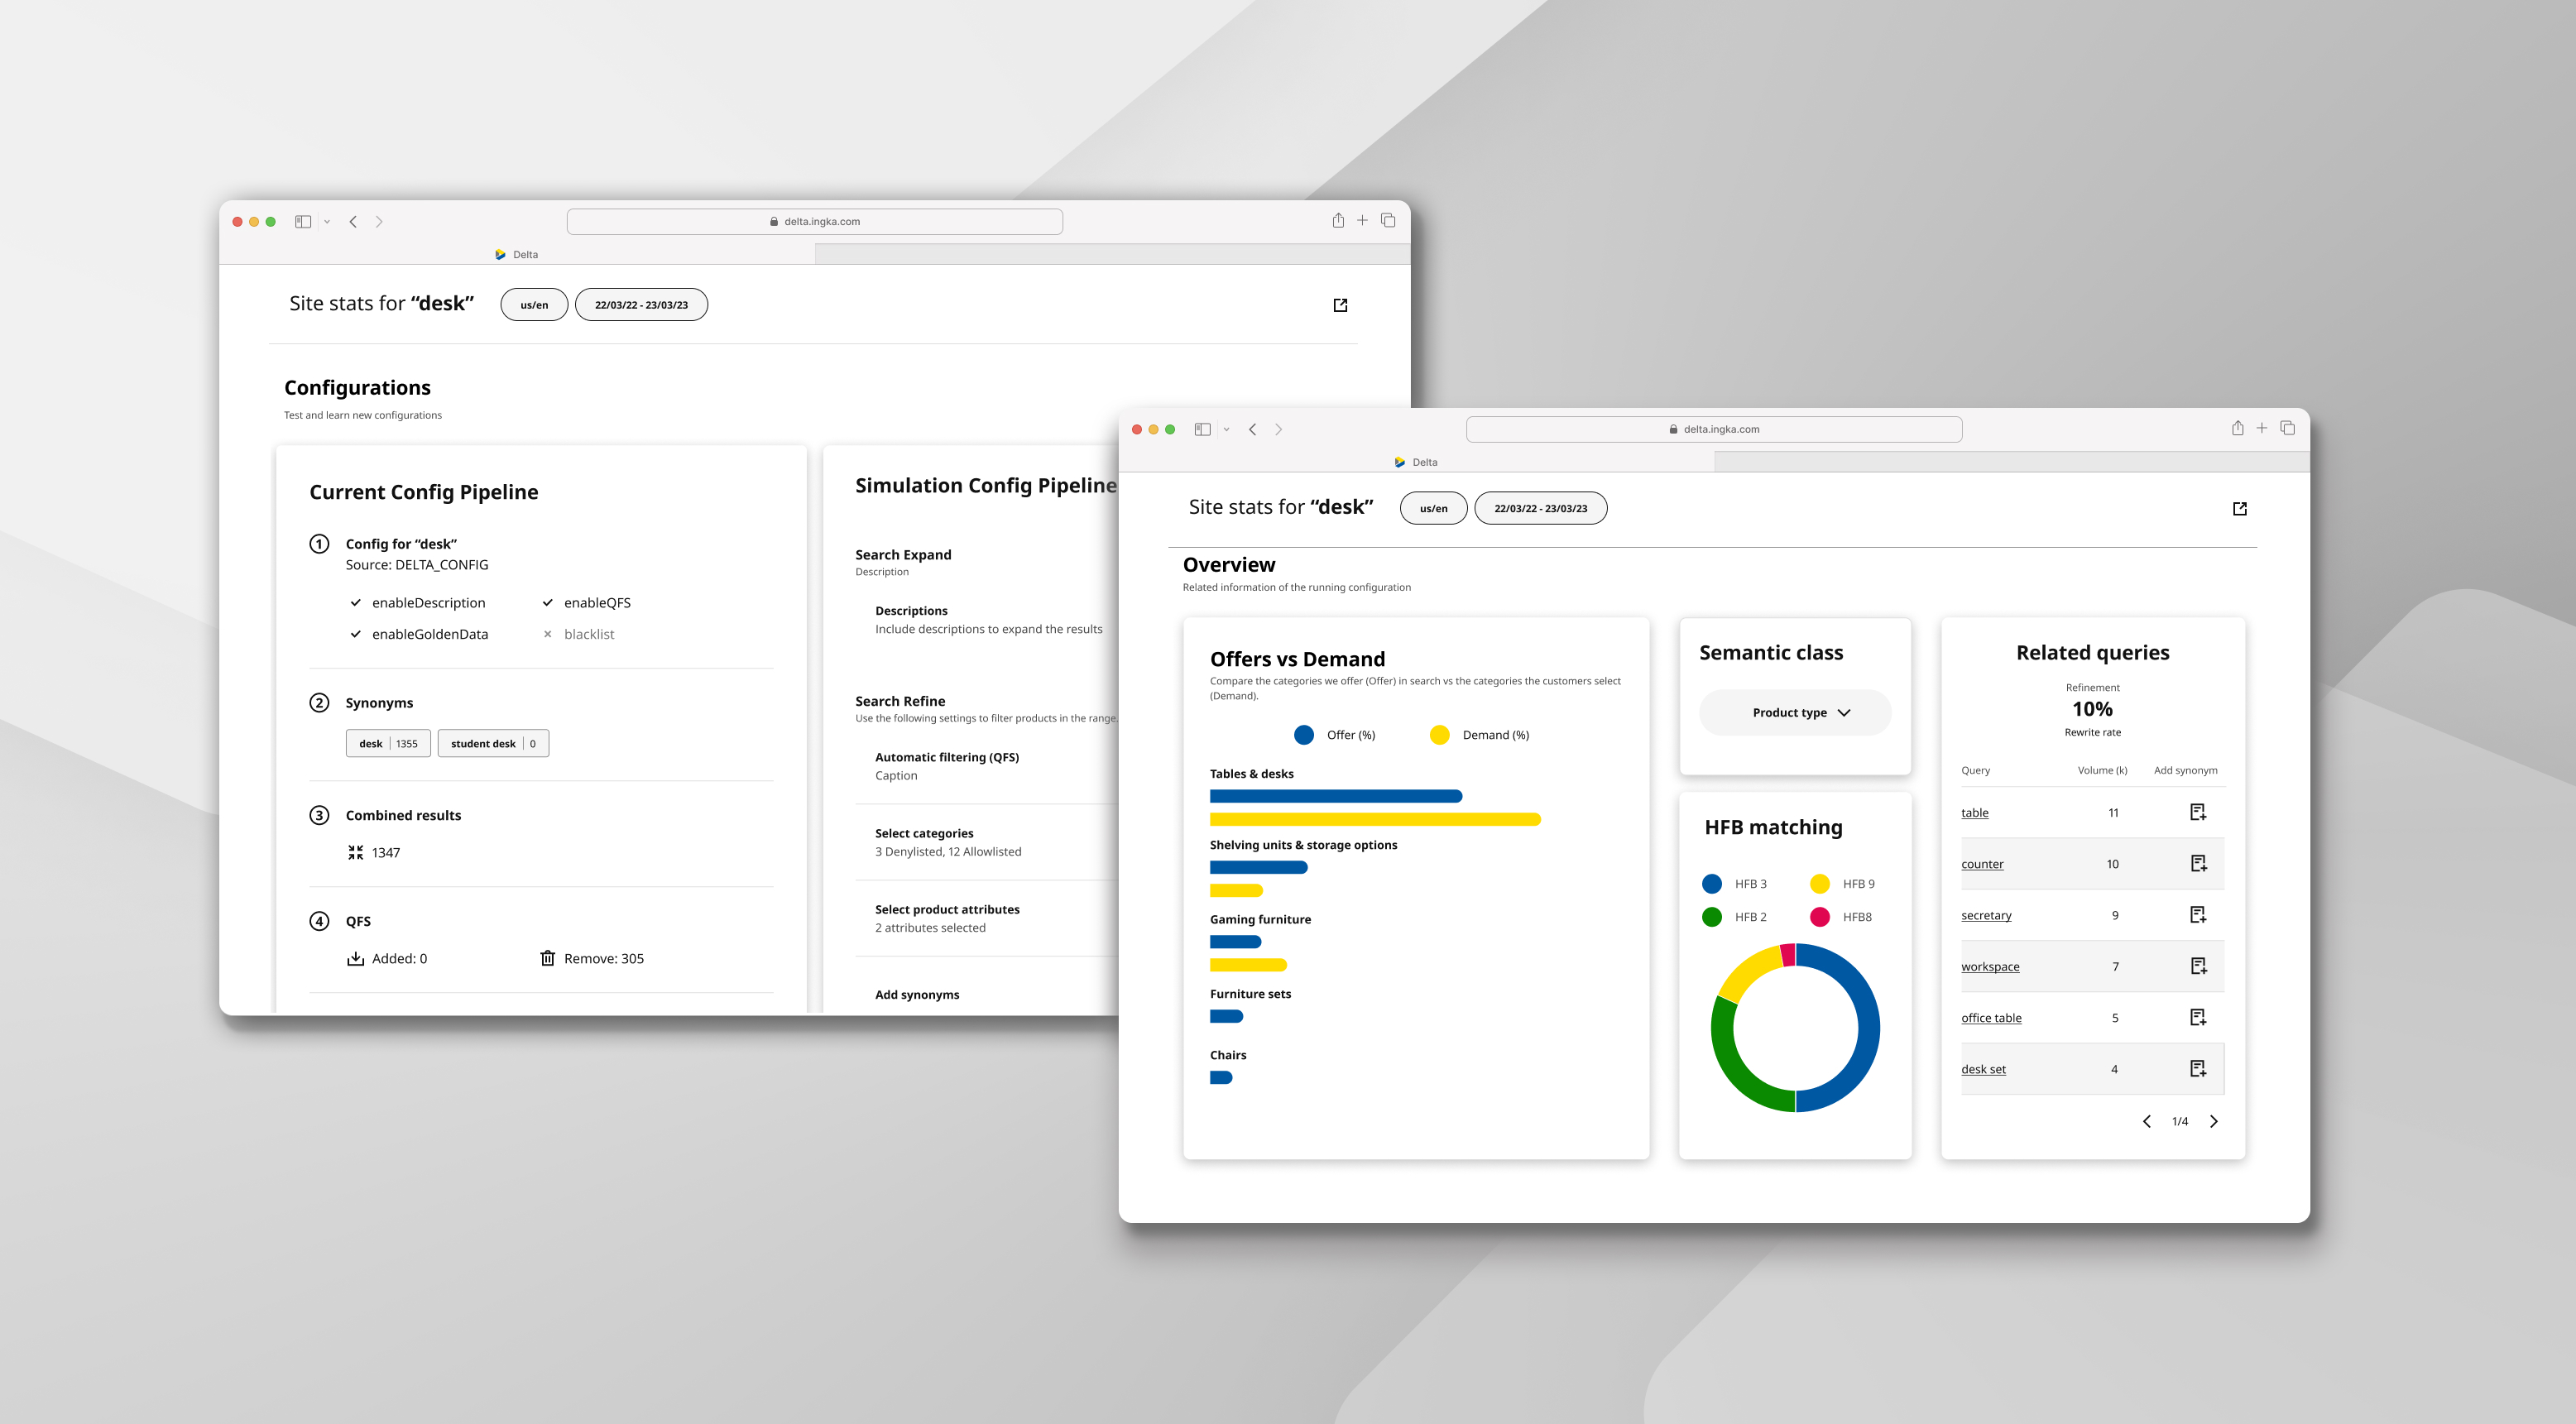Open external link icon in Overview window
The image size is (2576, 1424).
(x=2239, y=509)
